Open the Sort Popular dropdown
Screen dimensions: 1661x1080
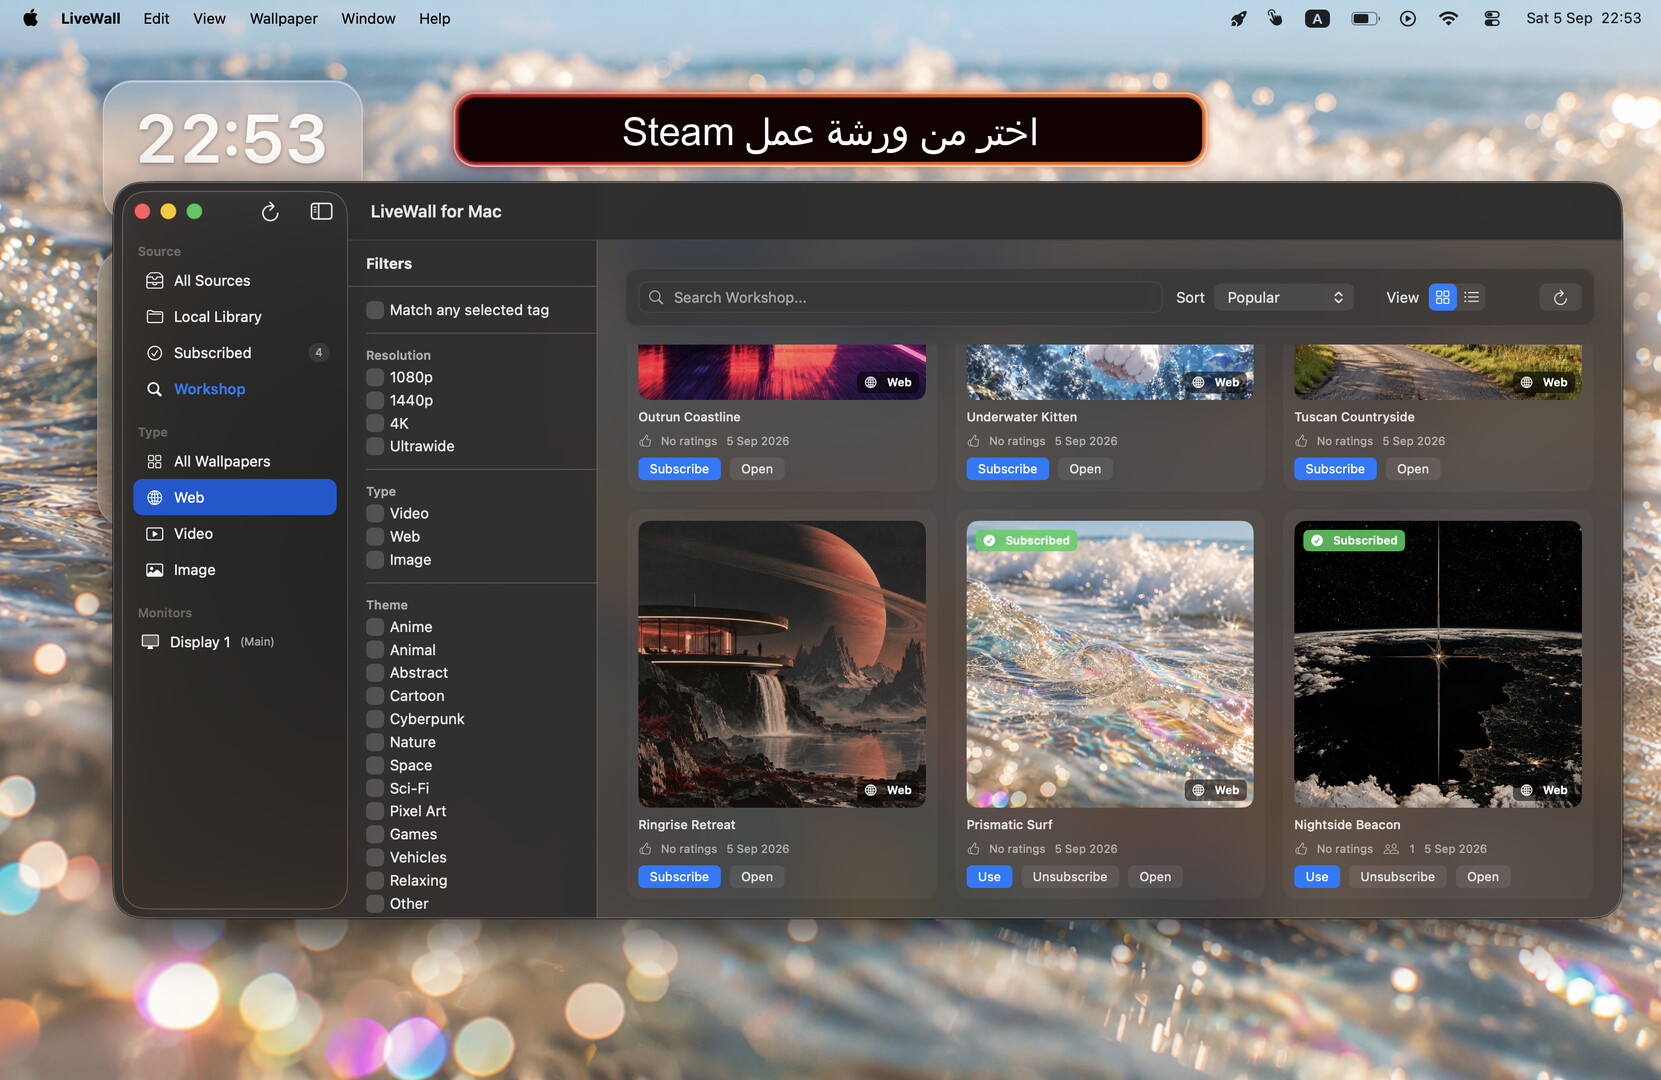pyautogui.click(x=1284, y=297)
